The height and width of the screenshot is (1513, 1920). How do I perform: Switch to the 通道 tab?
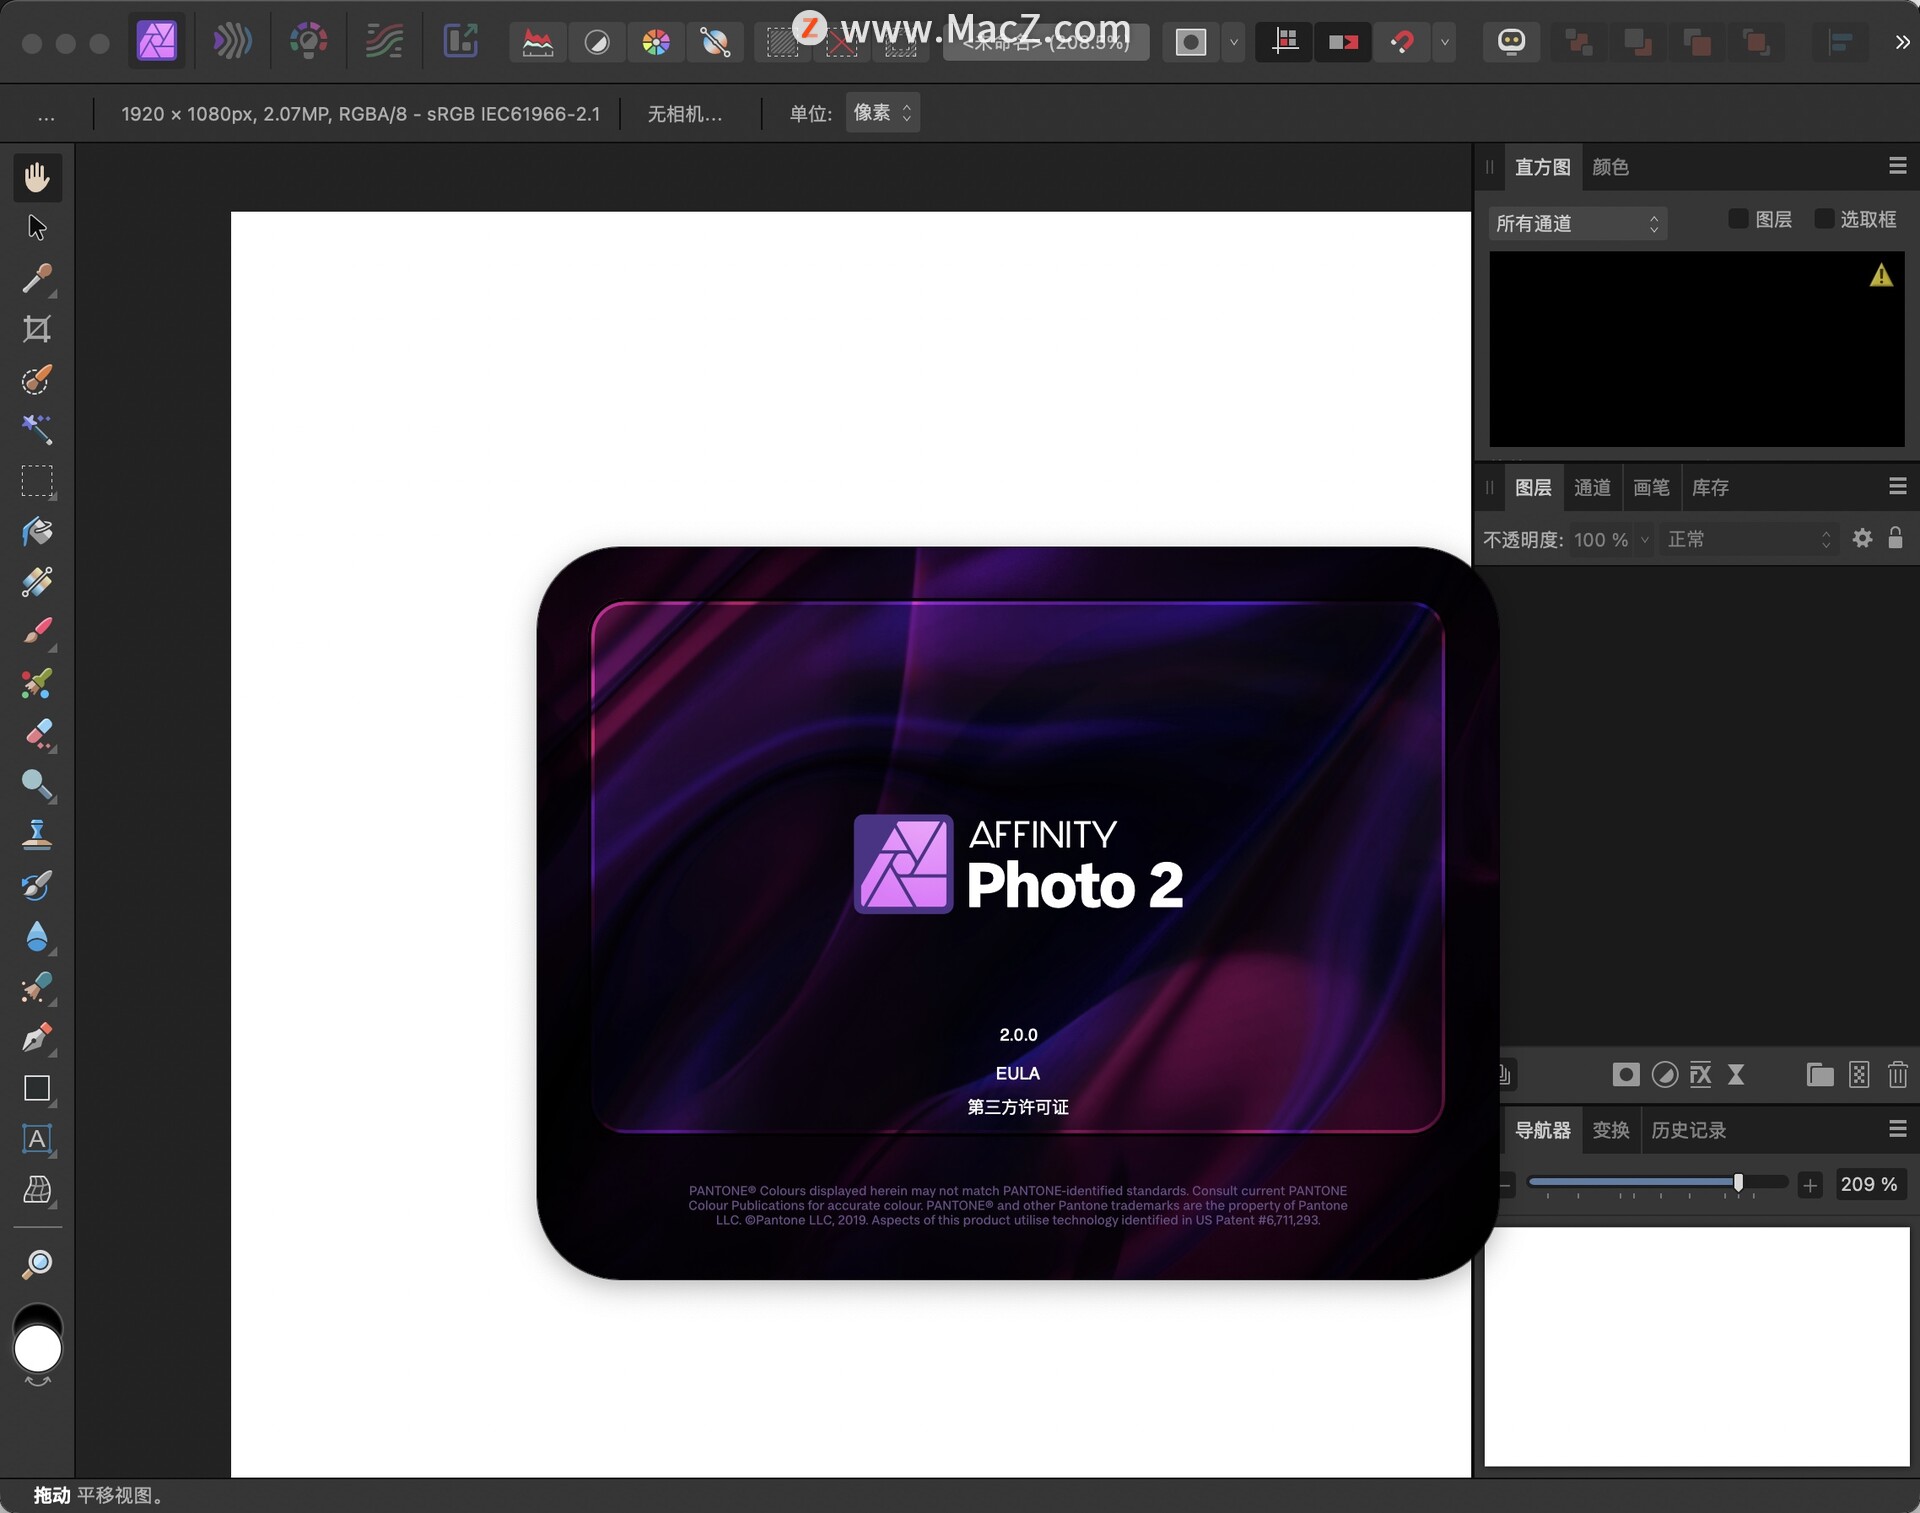click(x=1592, y=487)
